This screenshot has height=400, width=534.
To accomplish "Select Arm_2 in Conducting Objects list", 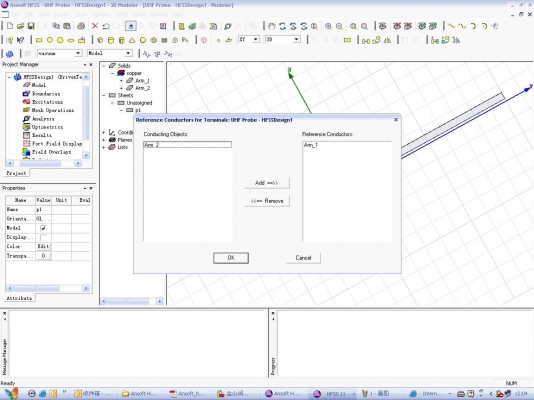I will 187,145.
